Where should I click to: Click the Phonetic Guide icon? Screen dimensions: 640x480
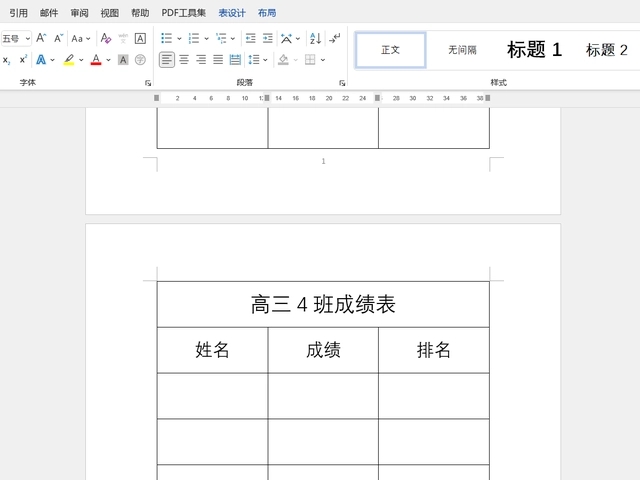click(123, 38)
